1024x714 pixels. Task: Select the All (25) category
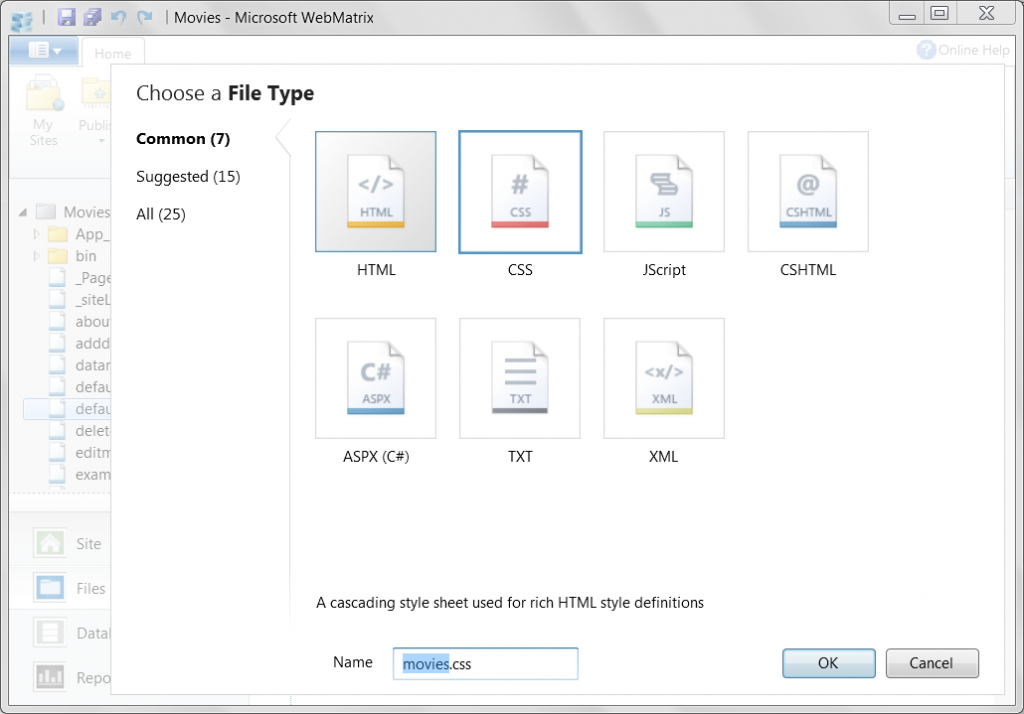(161, 214)
